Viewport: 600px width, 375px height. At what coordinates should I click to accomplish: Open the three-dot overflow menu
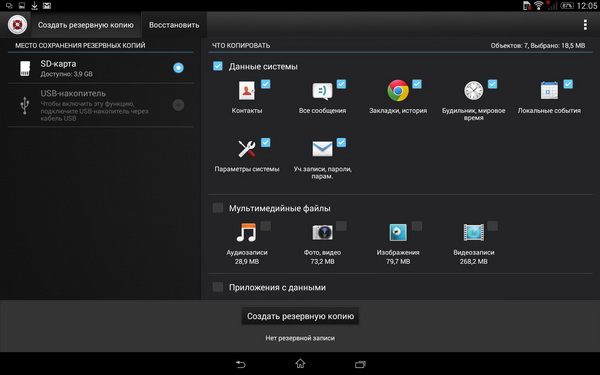[585, 25]
